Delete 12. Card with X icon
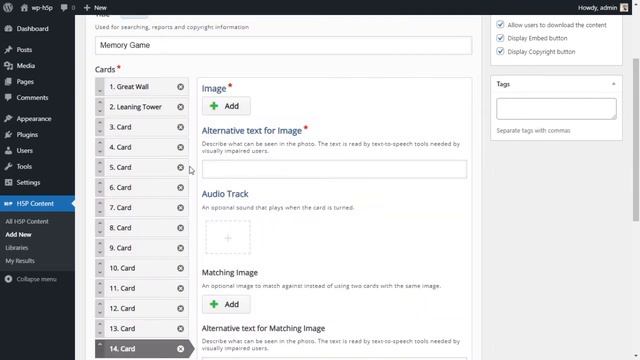The height and width of the screenshot is (360, 640). 180,309
